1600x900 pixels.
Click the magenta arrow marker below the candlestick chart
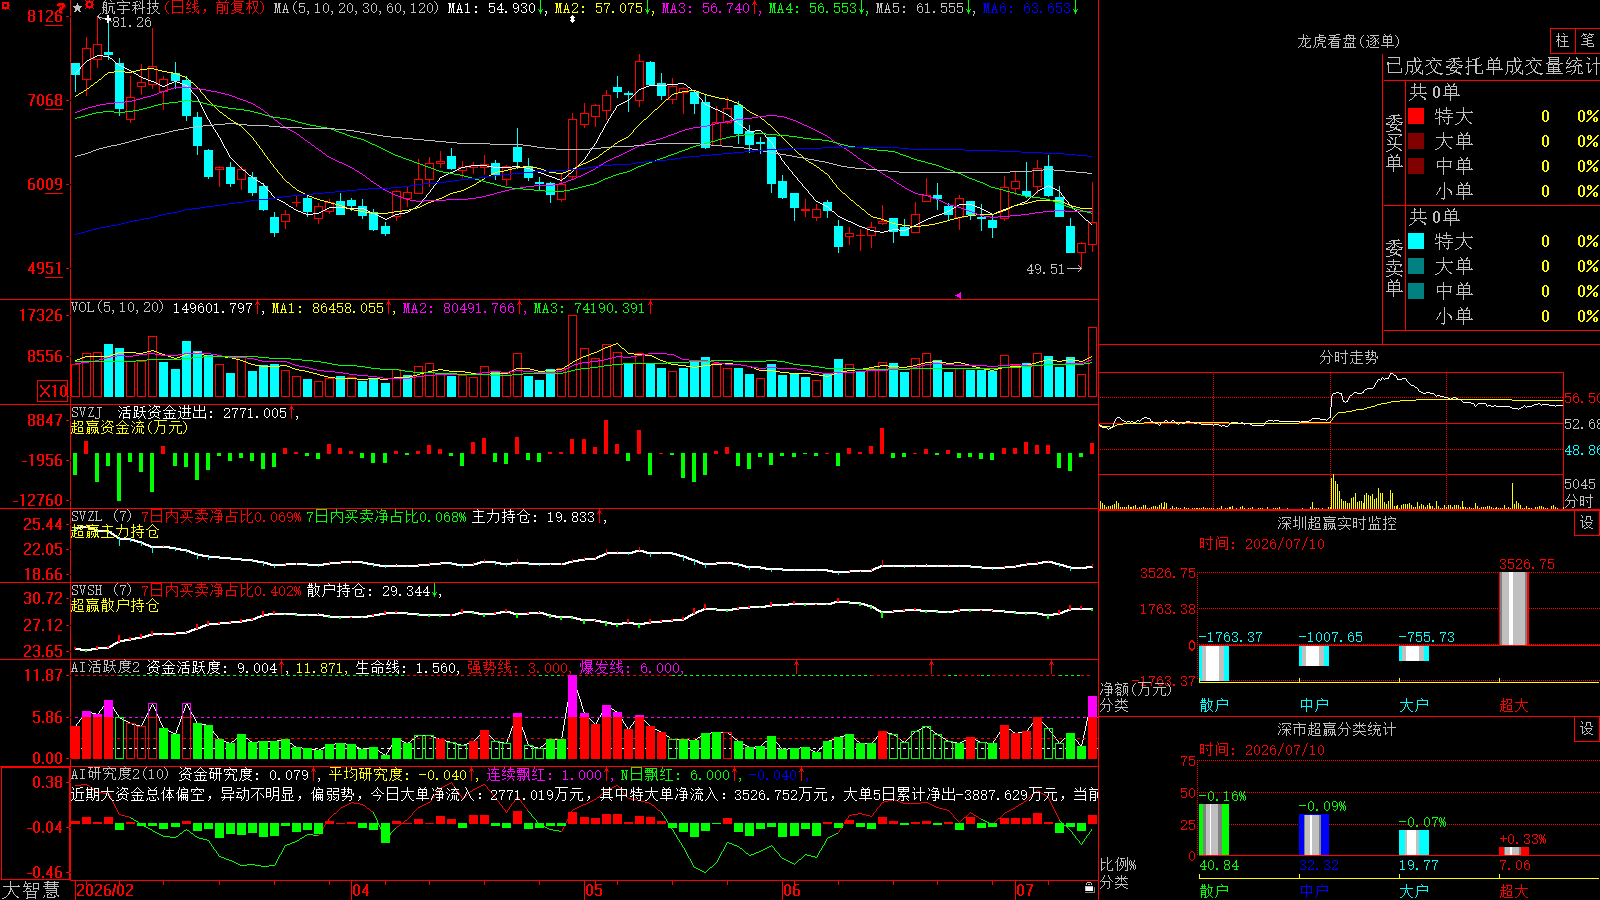[x=958, y=295]
